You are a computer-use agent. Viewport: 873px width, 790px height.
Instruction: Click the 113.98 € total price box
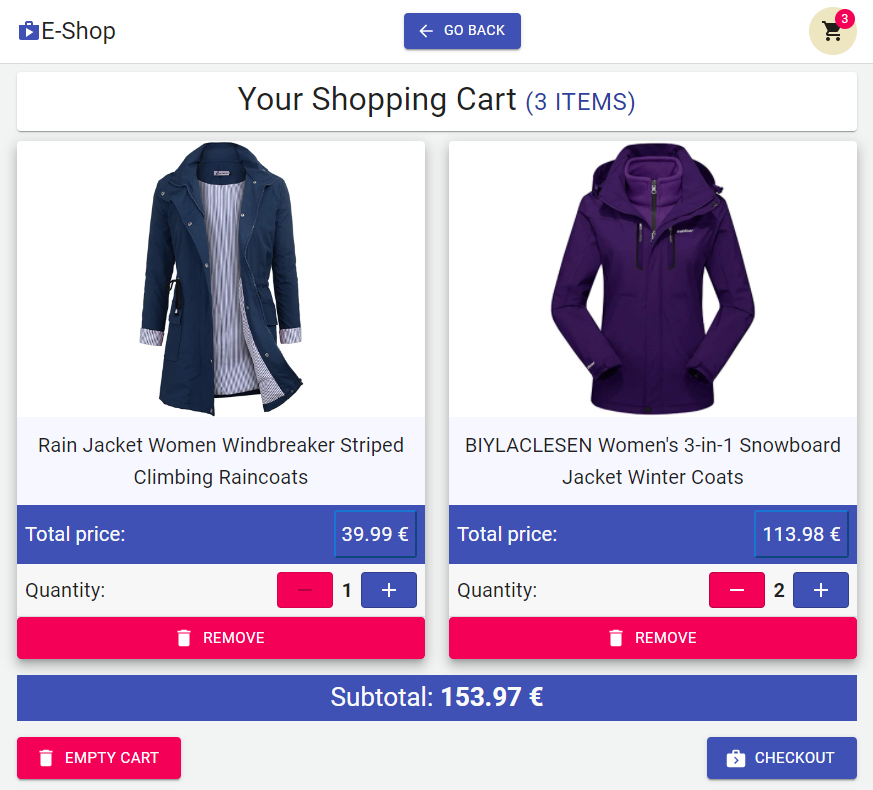coord(801,534)
